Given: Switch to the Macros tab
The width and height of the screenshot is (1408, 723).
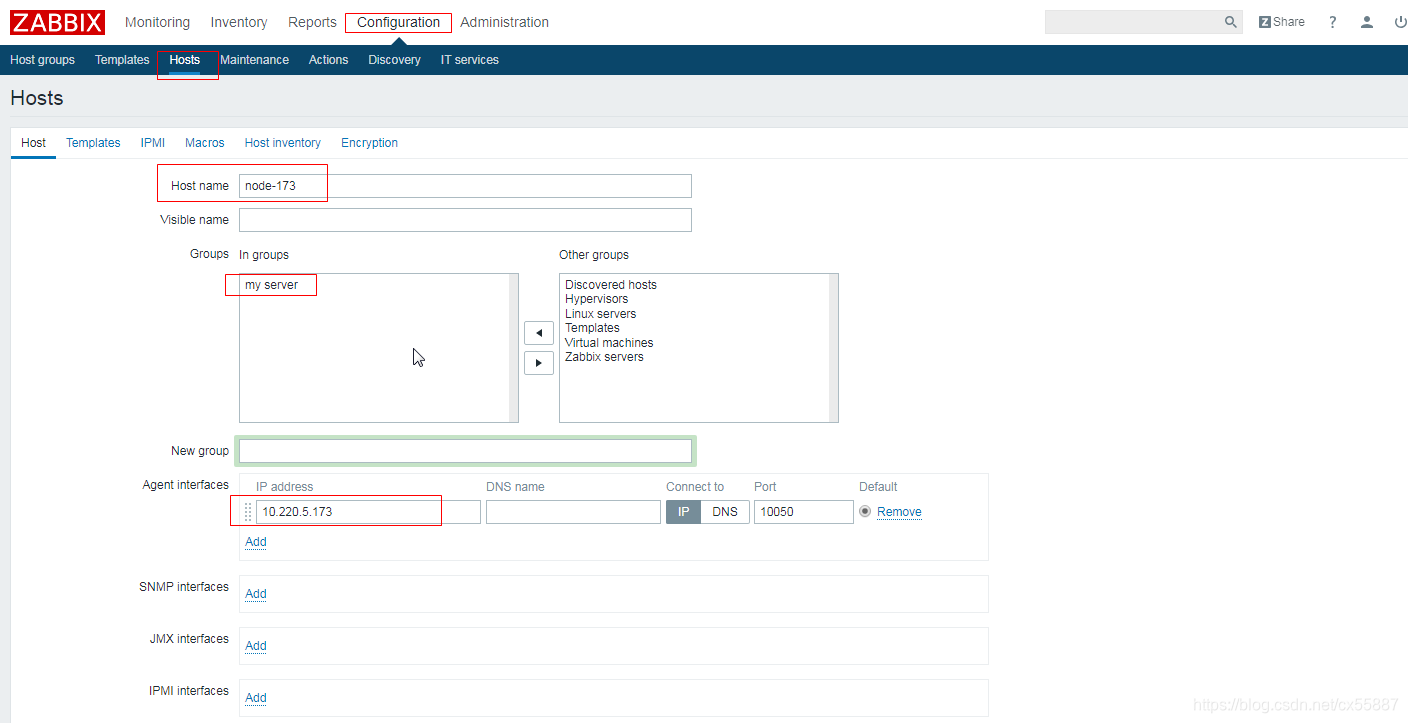Looking at the screenshot, I should [x=205, y=143].
